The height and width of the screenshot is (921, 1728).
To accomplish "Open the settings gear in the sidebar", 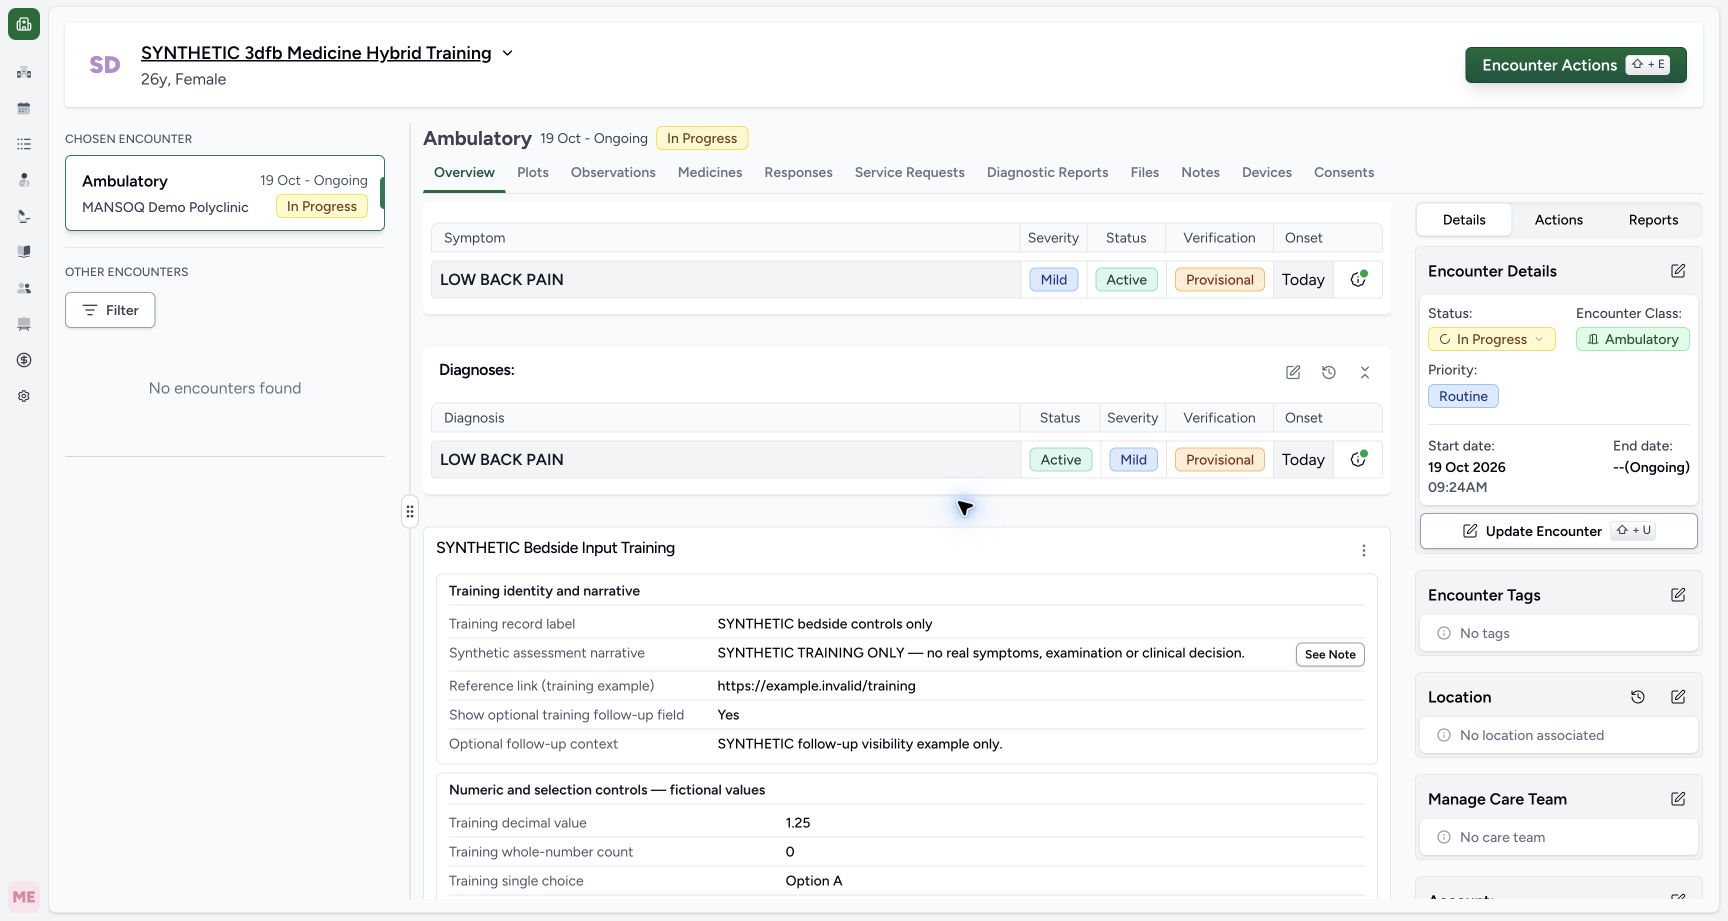I will coord(24,396).
